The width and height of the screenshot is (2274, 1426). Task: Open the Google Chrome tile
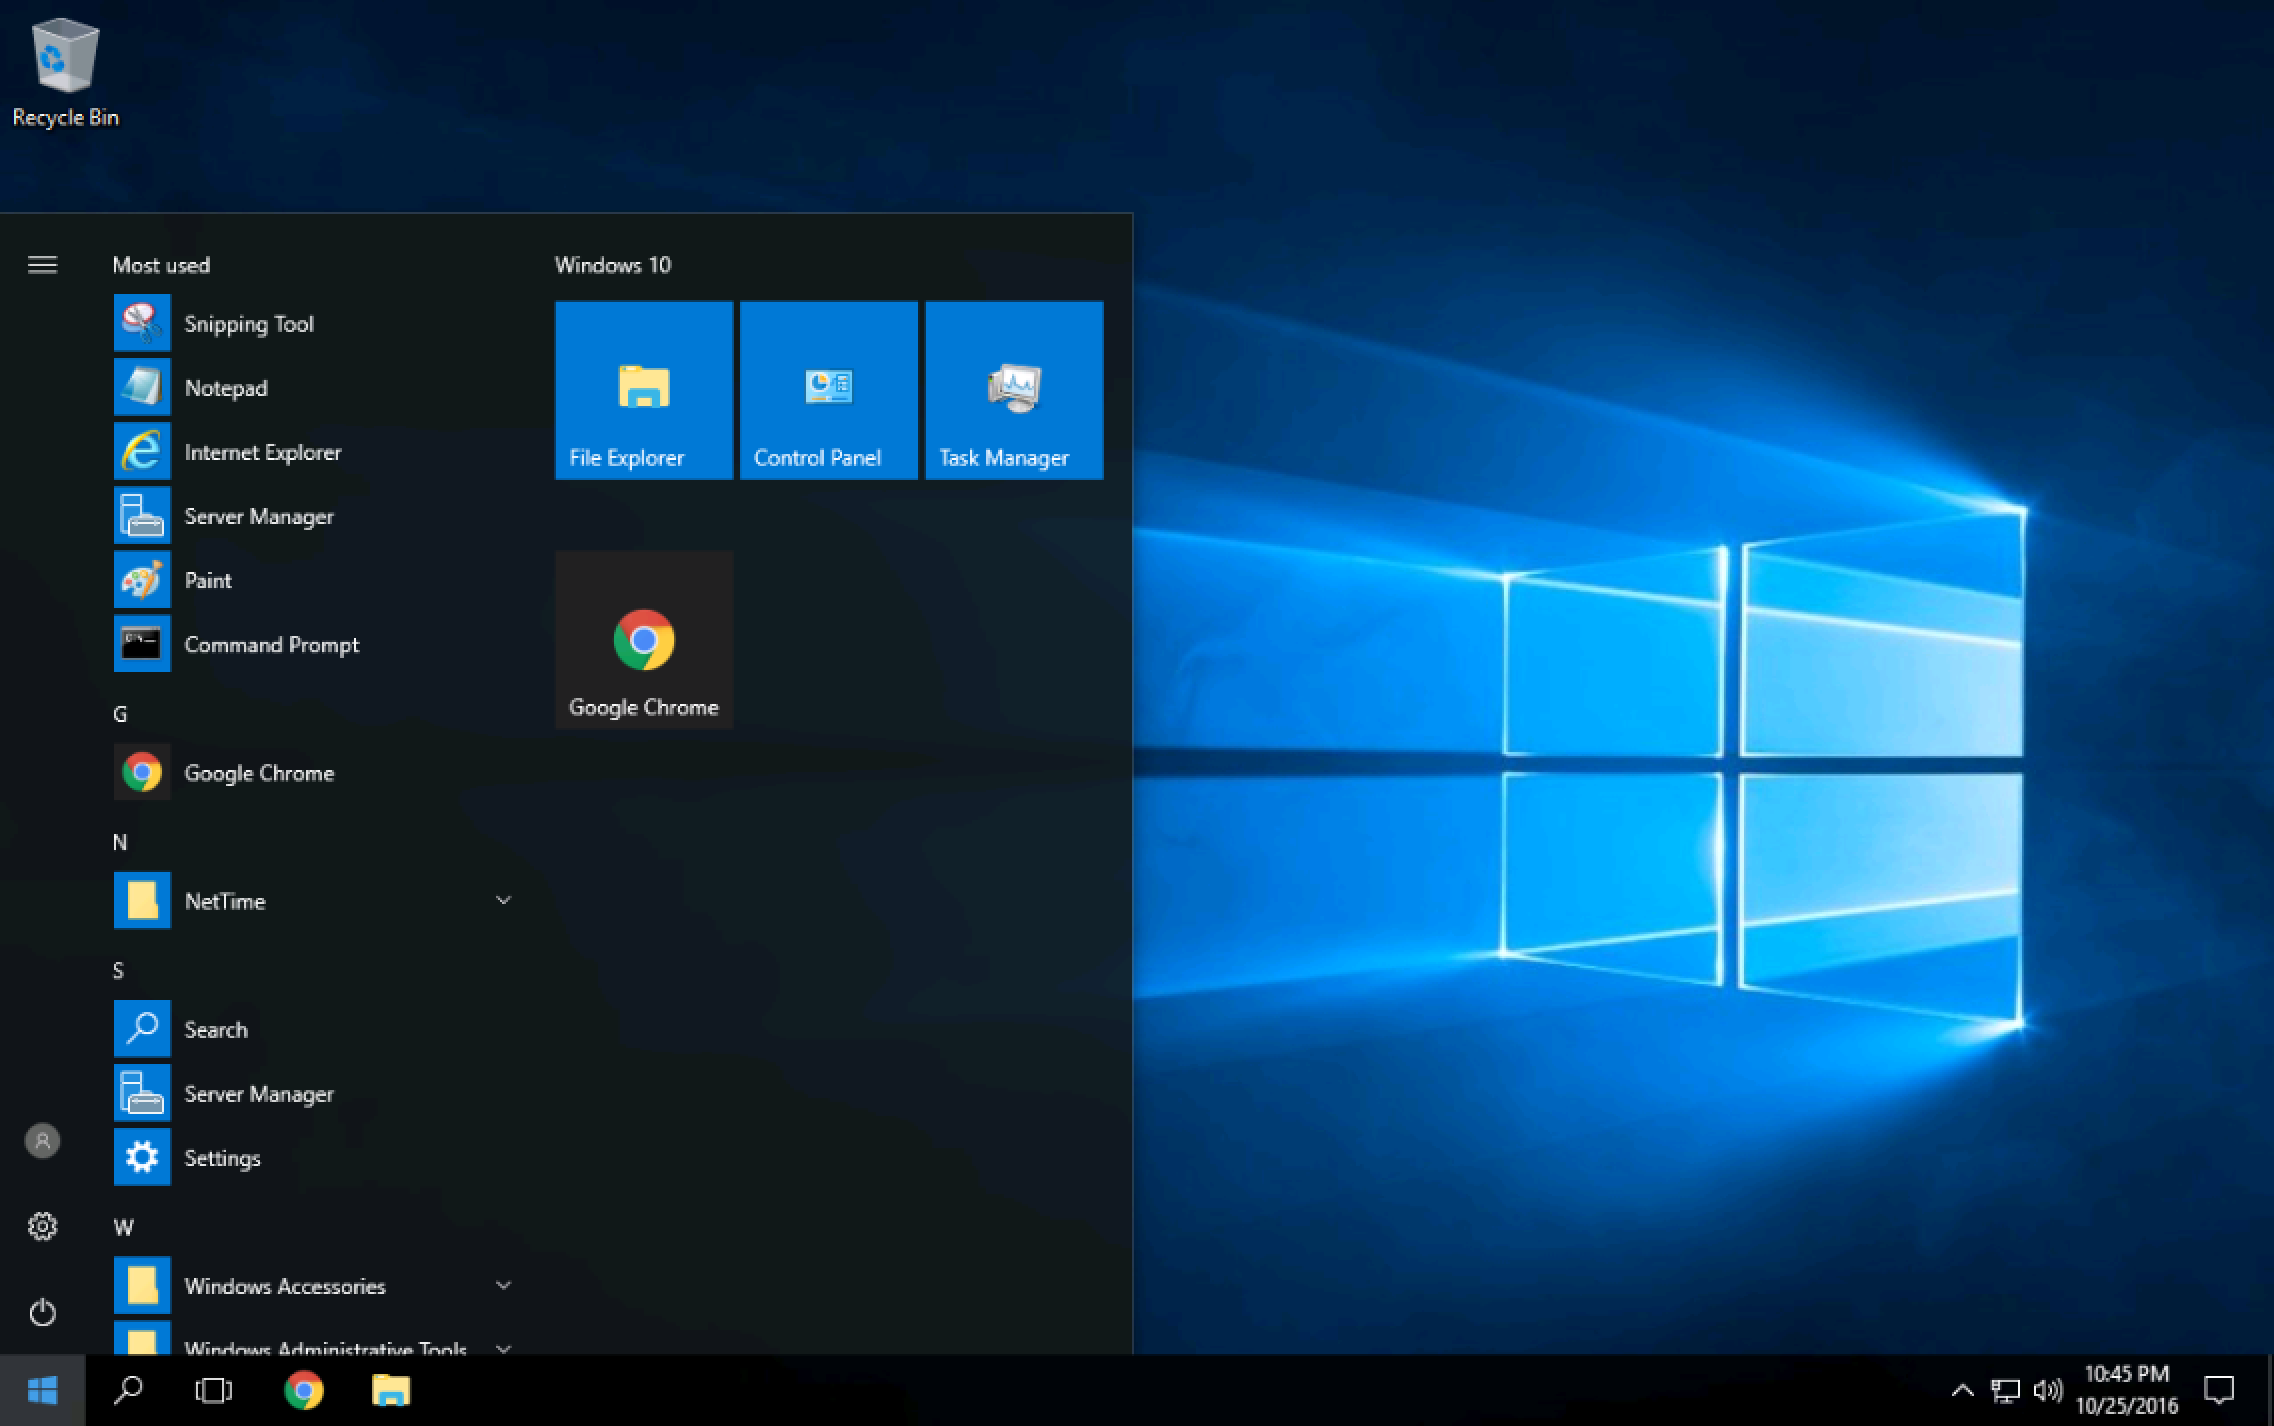(x=643, y=640)
